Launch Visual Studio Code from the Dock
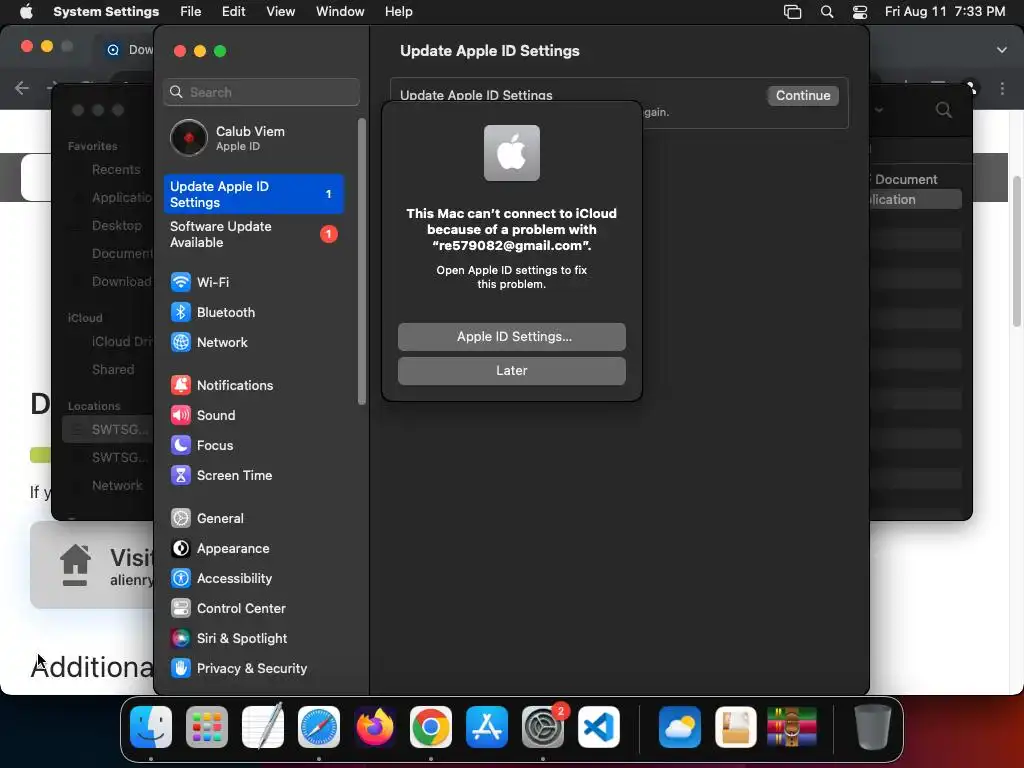This screenshot has width=1024, height=768. click(599, 727)
